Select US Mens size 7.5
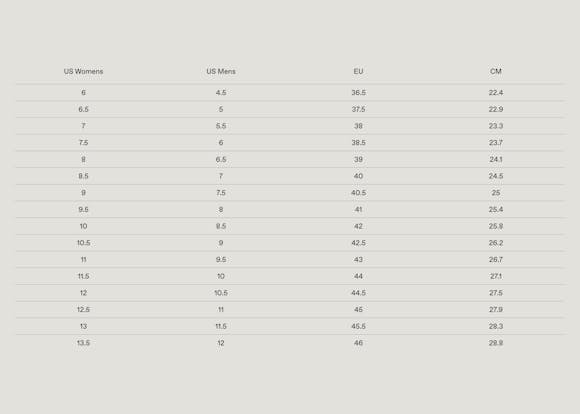Viewport: 580px width, 414px height. tap(221, 193)
